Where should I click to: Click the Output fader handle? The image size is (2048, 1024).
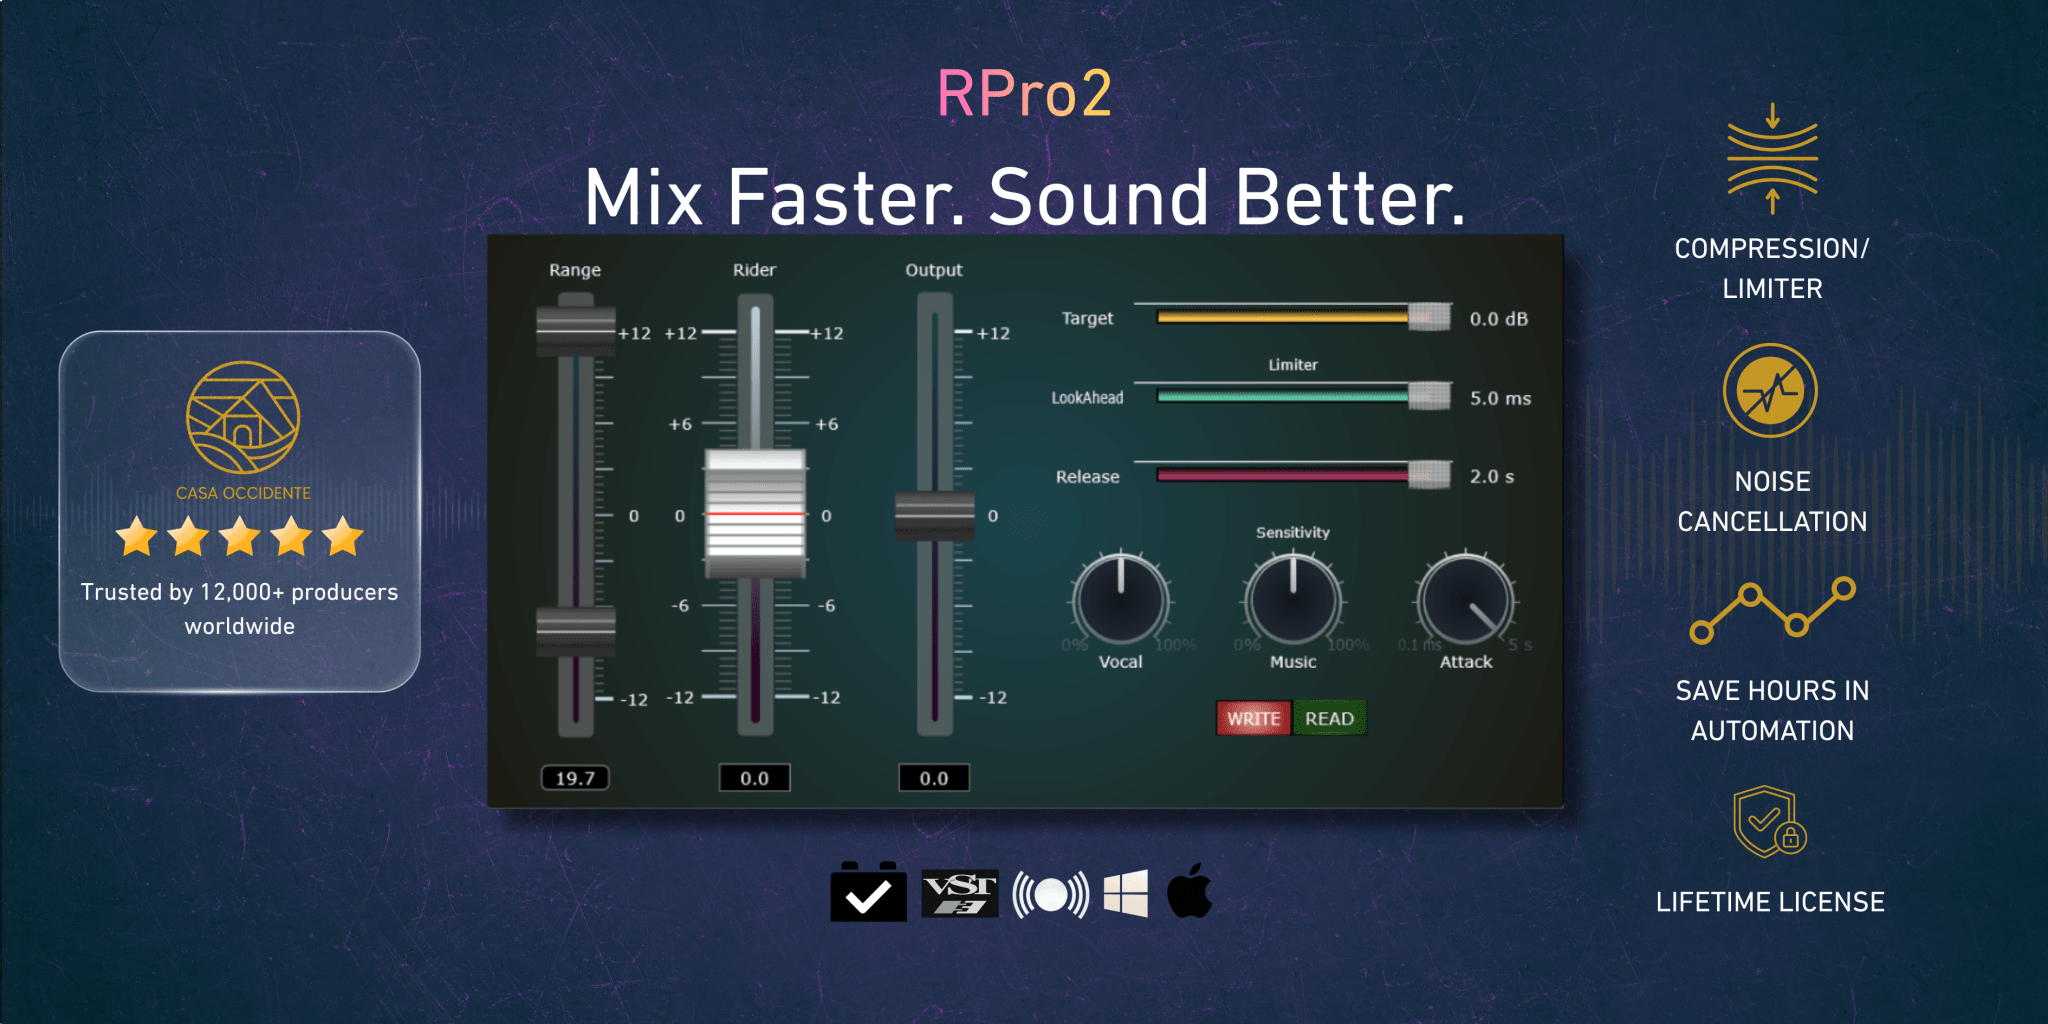tap(934, 516)
